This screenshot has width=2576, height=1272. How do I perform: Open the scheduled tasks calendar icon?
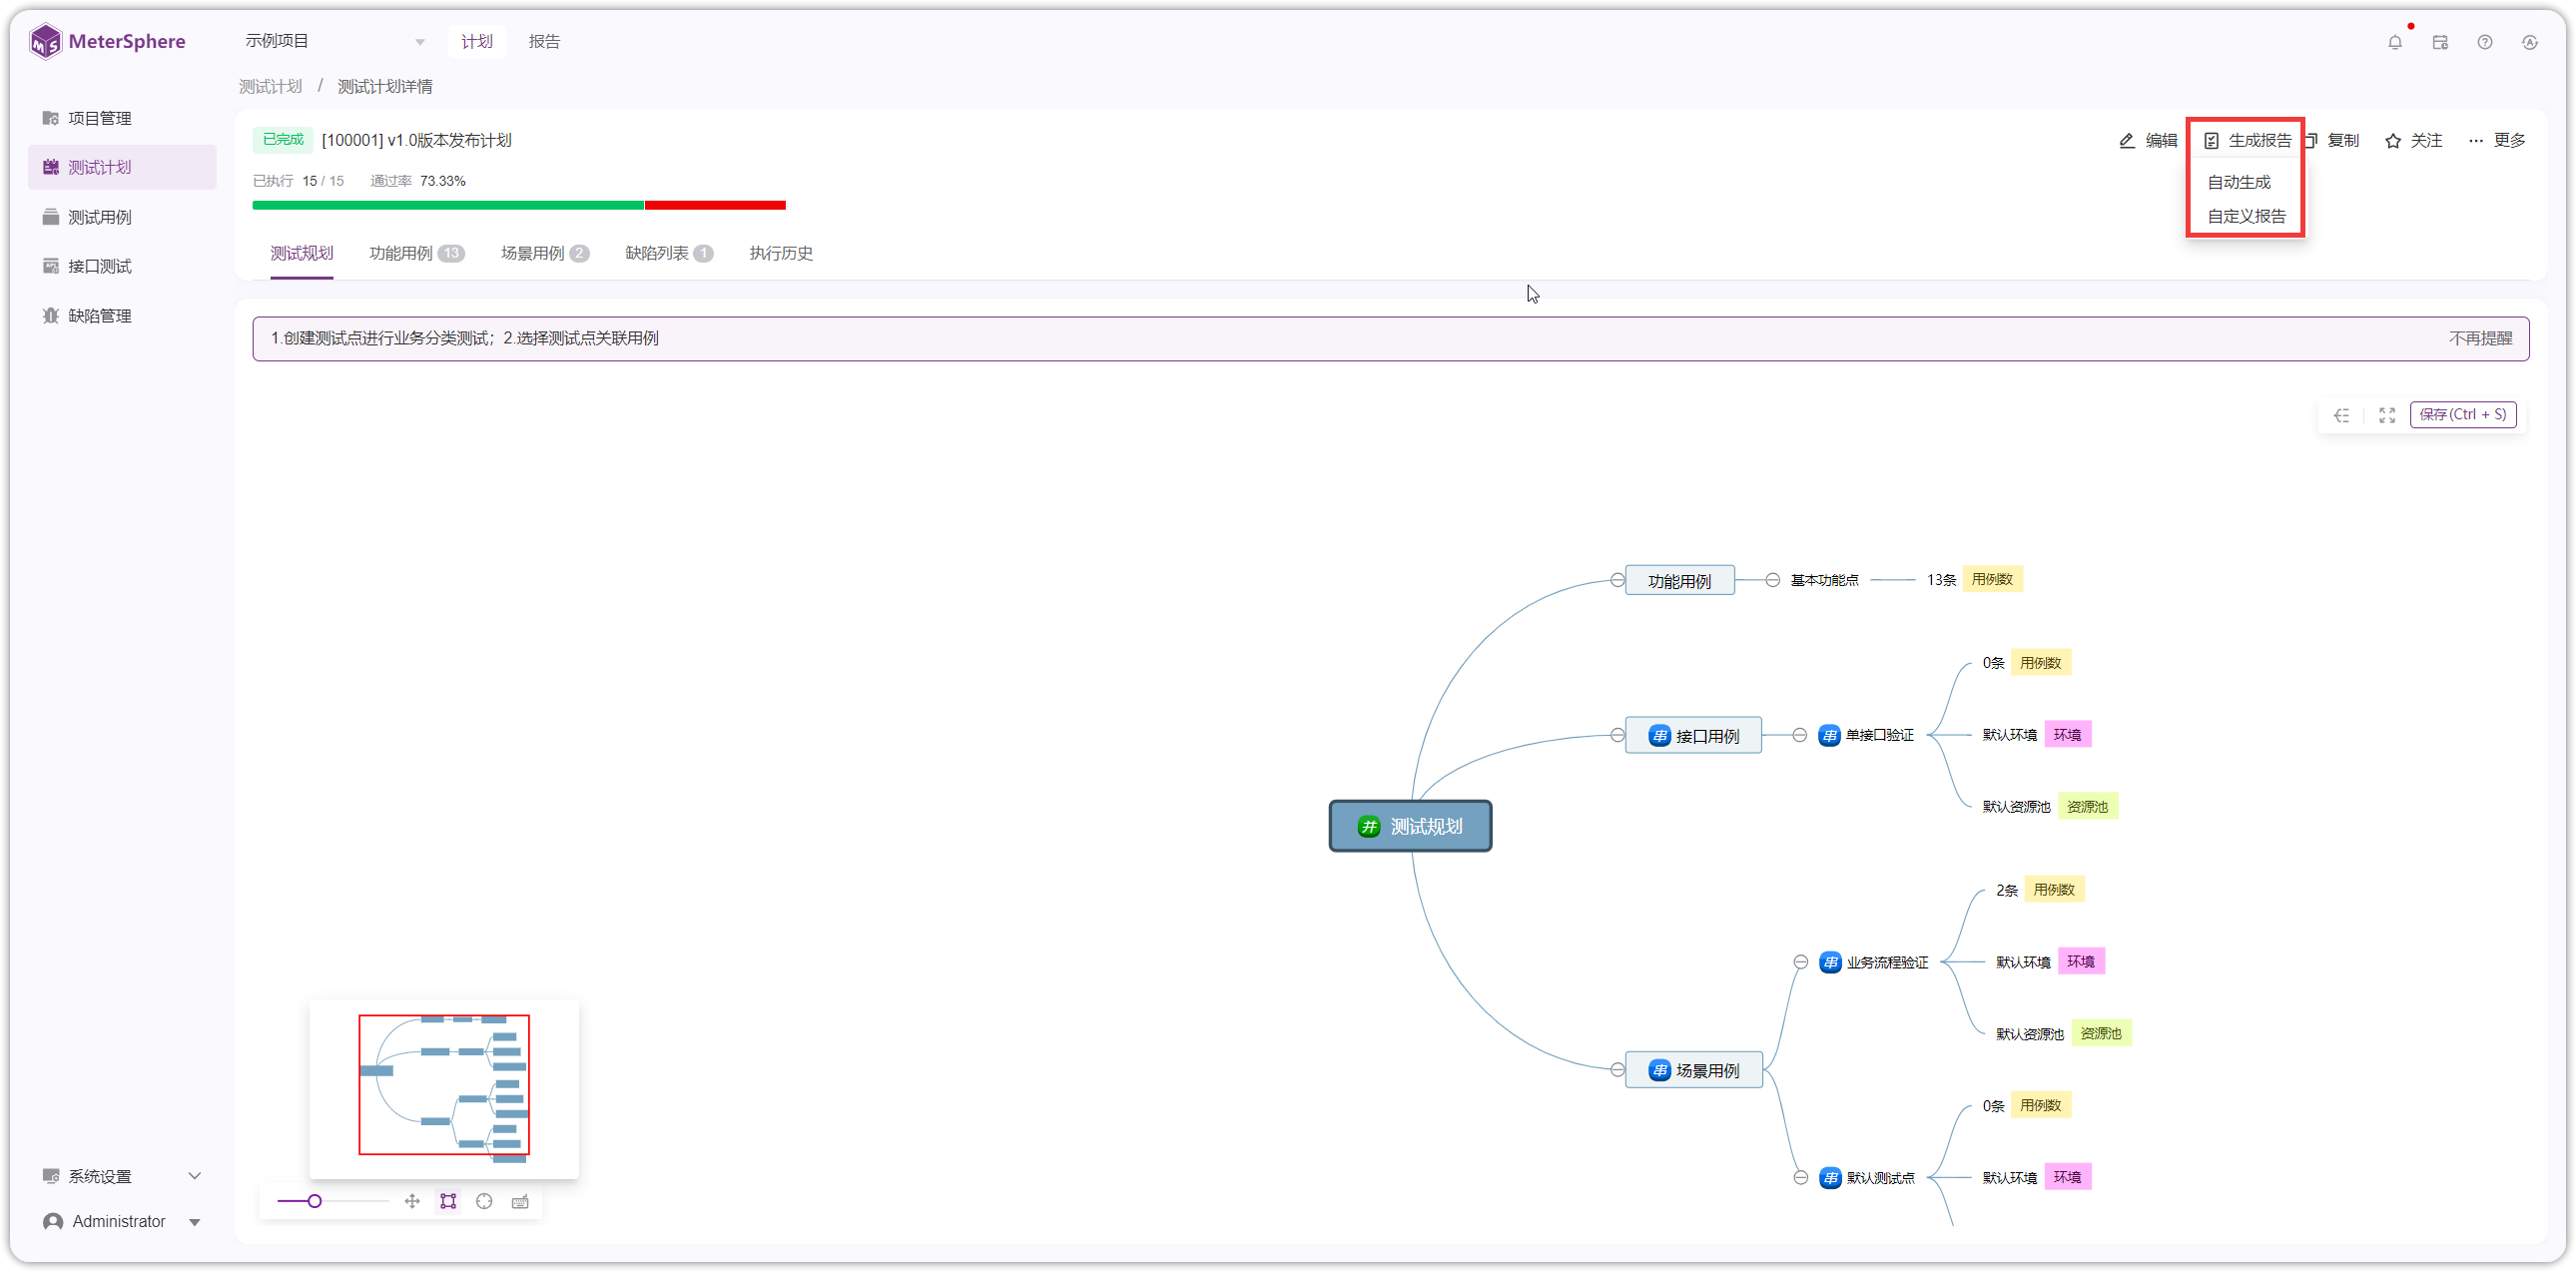(x=2440, y=42)
